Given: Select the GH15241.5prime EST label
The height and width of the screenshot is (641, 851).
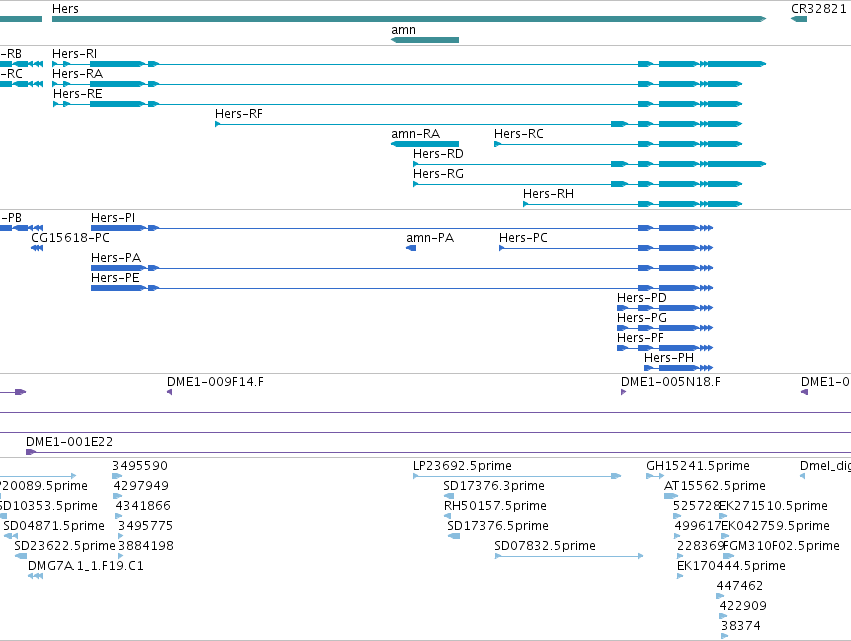Looking at the screenshot, I should [x=698, y=466].
